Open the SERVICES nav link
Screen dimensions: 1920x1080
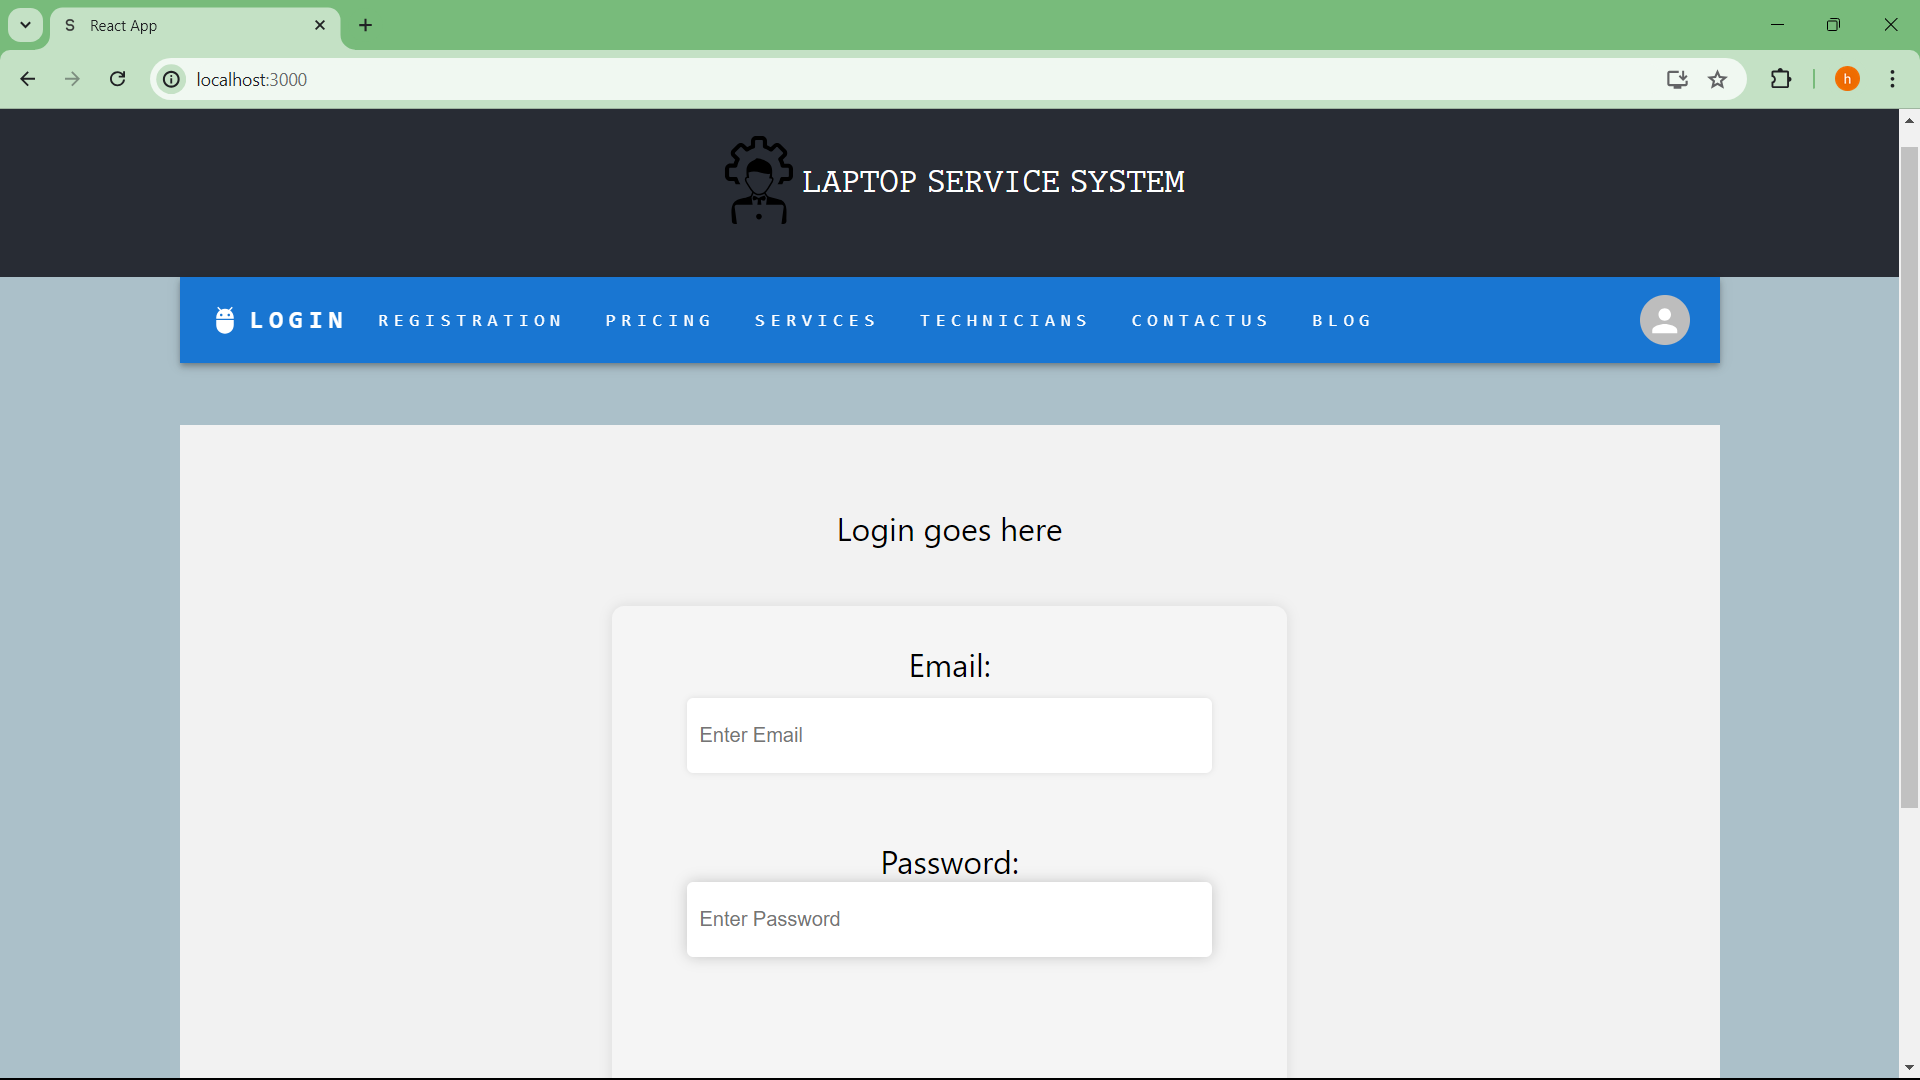point(815,321)
